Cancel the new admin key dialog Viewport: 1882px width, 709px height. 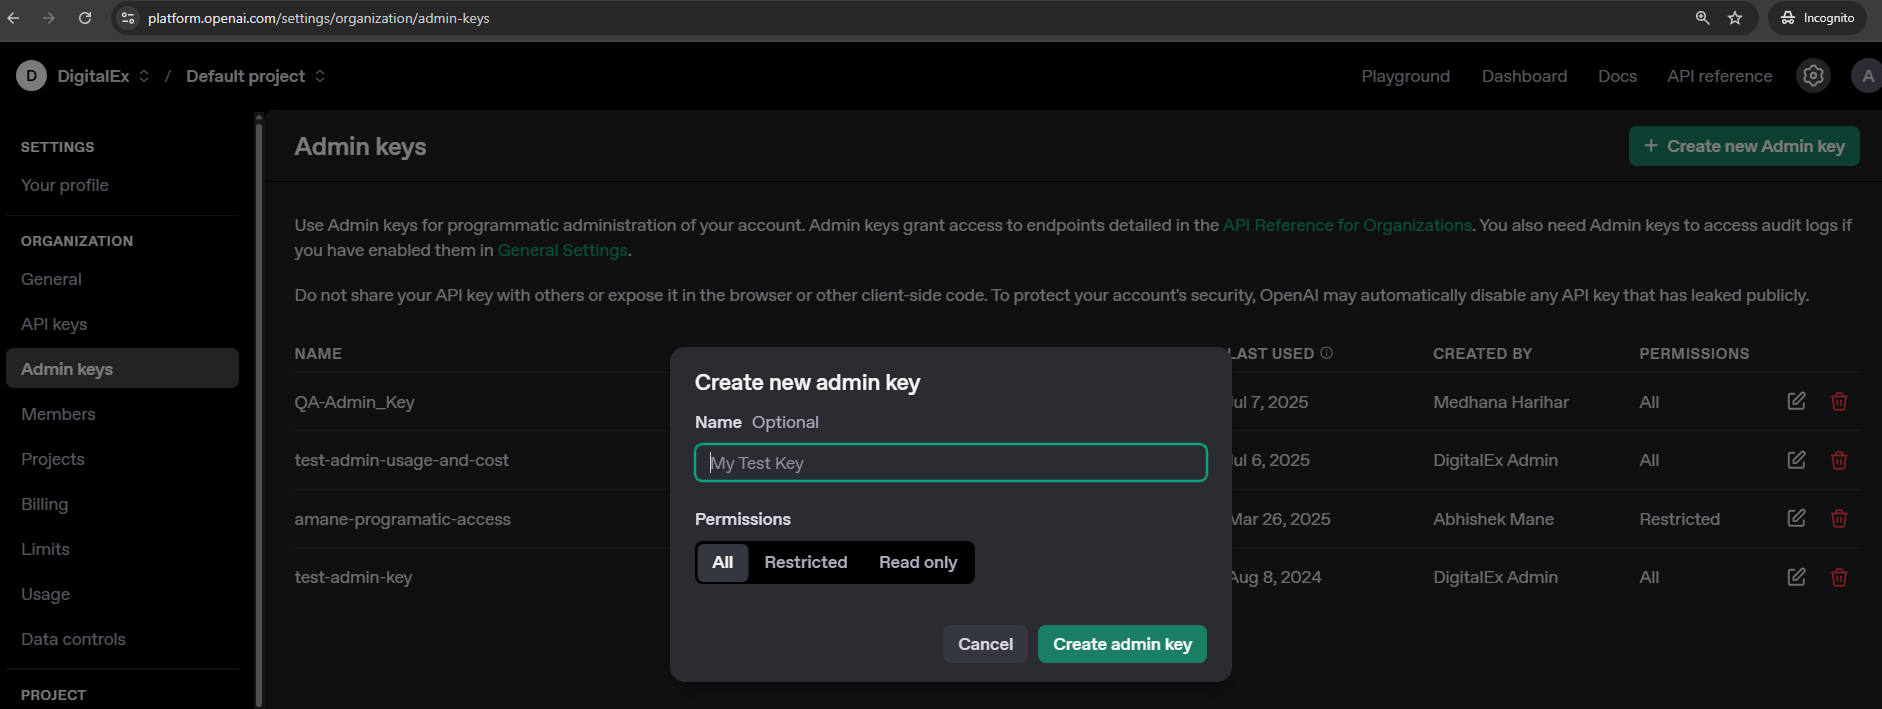pos(985,644)
